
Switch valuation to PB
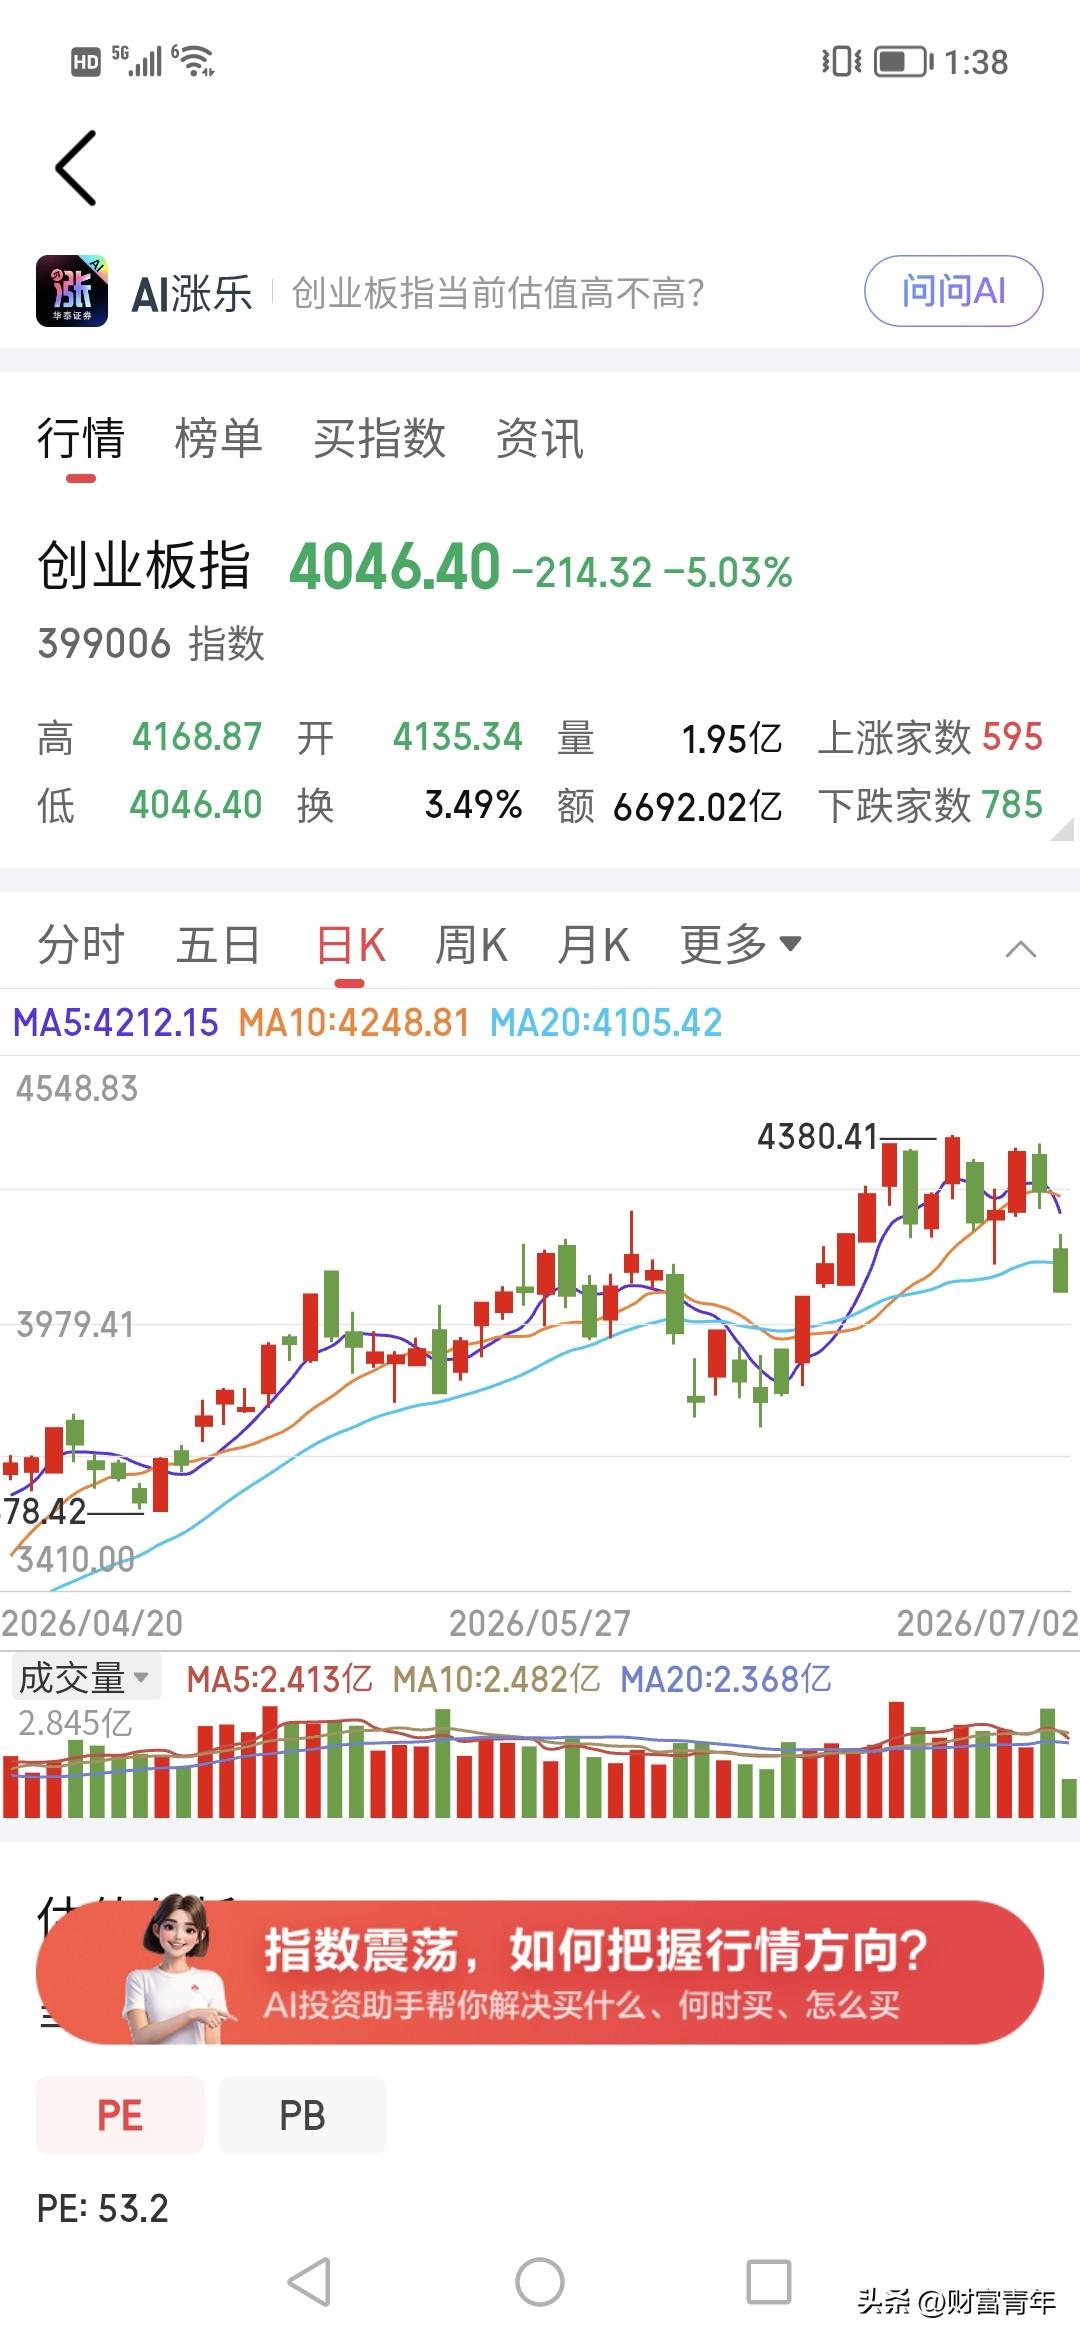(303, 2115)
